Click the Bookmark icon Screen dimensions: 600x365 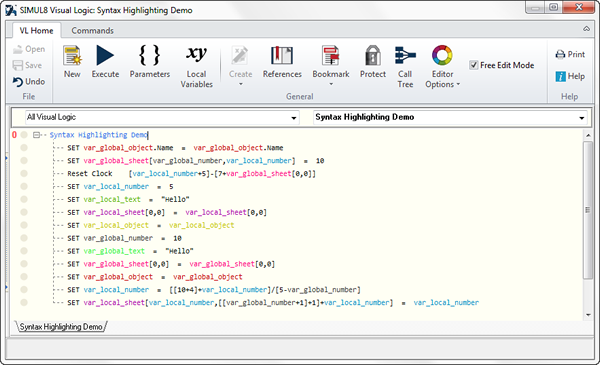331,55
